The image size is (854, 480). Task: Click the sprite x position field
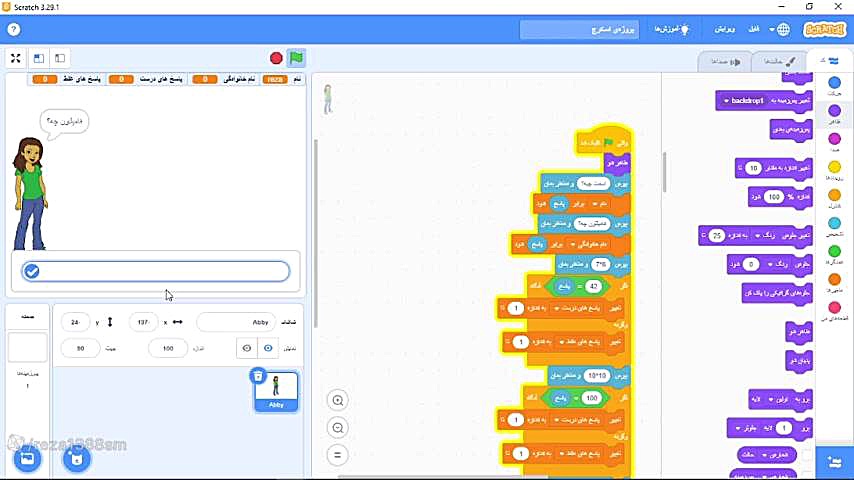coord(143,322)
